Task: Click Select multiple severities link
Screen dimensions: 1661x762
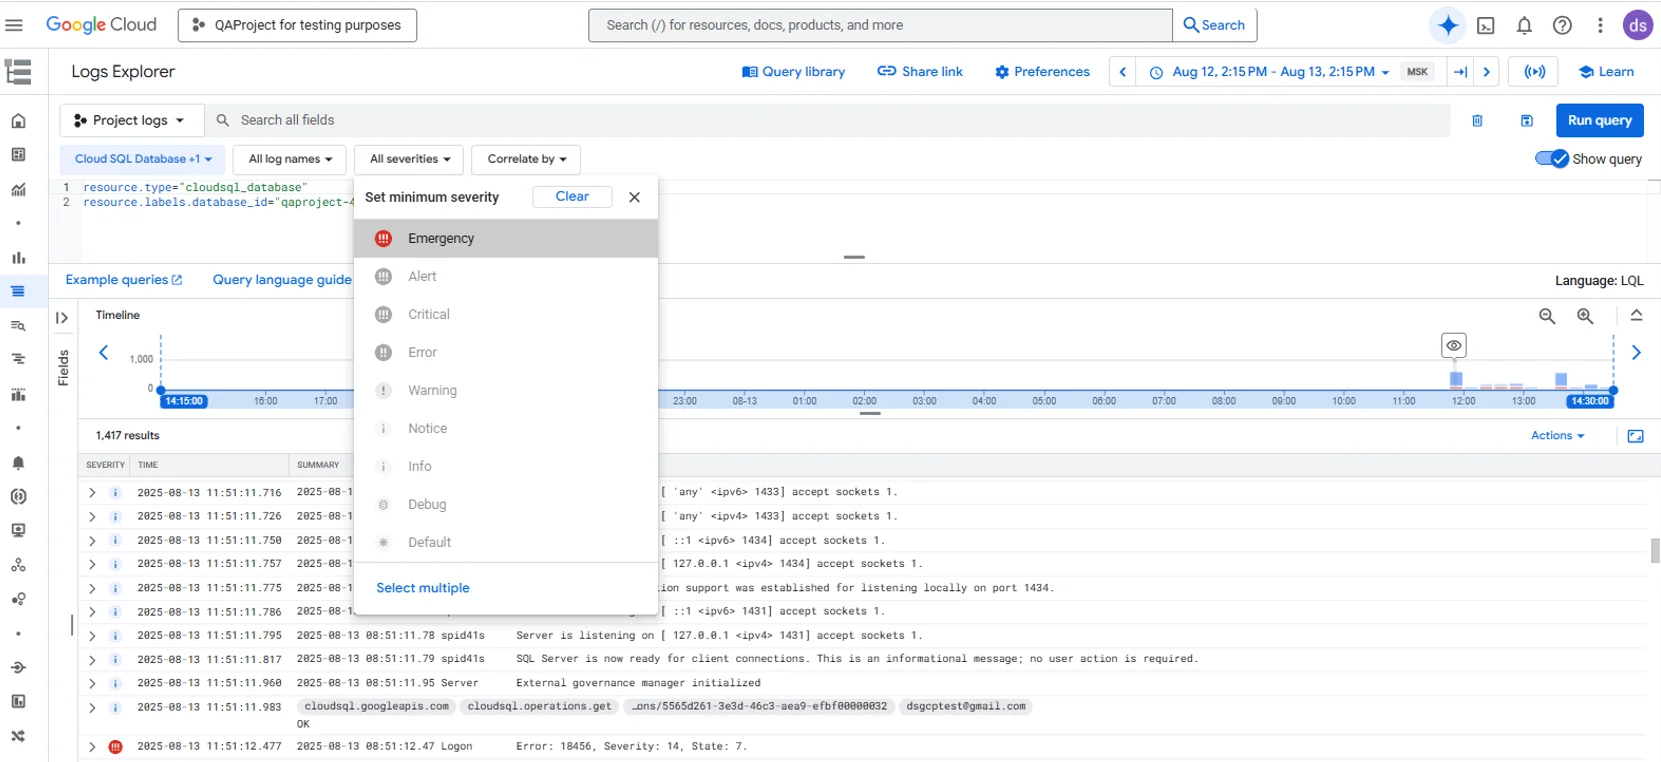Action: pyautogui.click(x=423, y=588)
